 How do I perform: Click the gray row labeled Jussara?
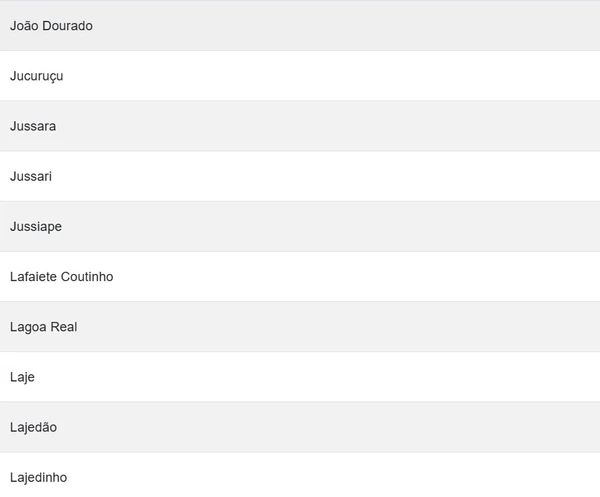click(x=300, y=126)
